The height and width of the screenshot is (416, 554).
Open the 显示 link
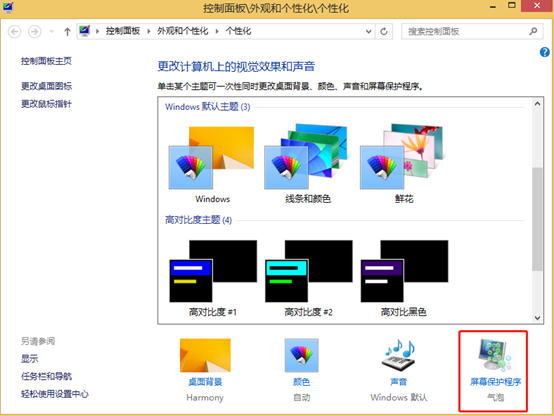tap(29, 359)
